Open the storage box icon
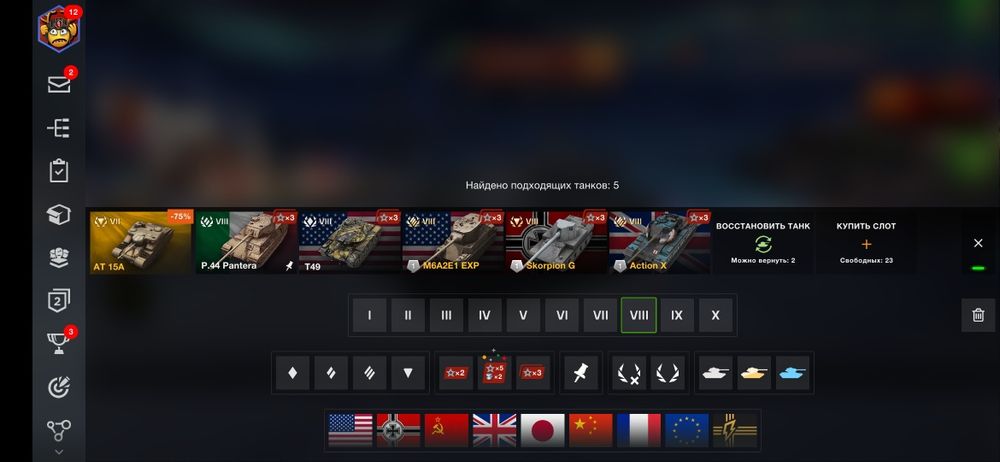This screenshot has width=1000, height=462. pyautogui.click(x=59, y=215)
